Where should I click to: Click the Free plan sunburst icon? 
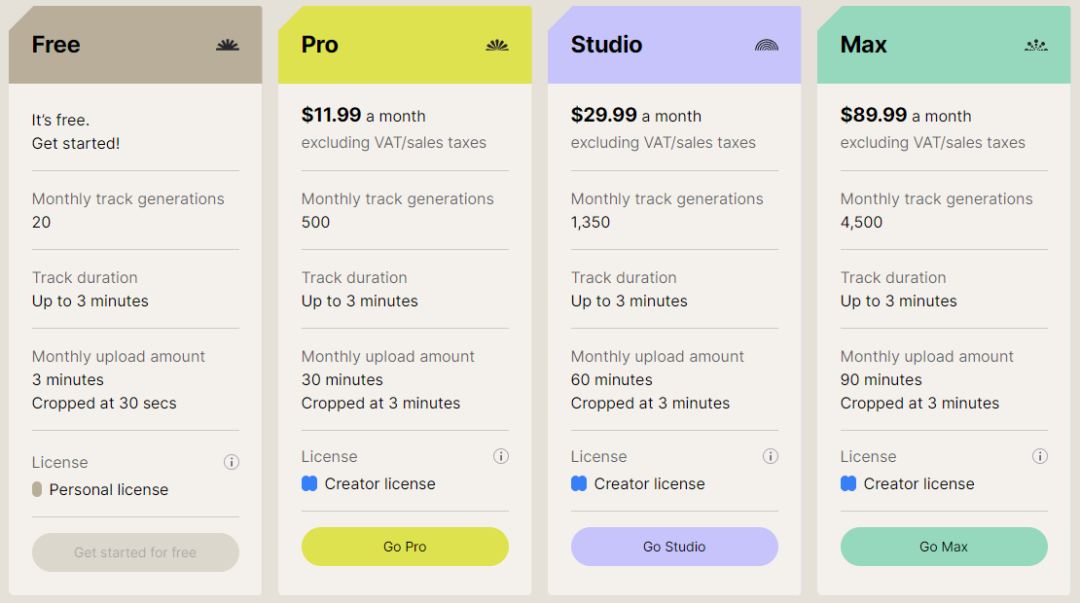[227, 45]
